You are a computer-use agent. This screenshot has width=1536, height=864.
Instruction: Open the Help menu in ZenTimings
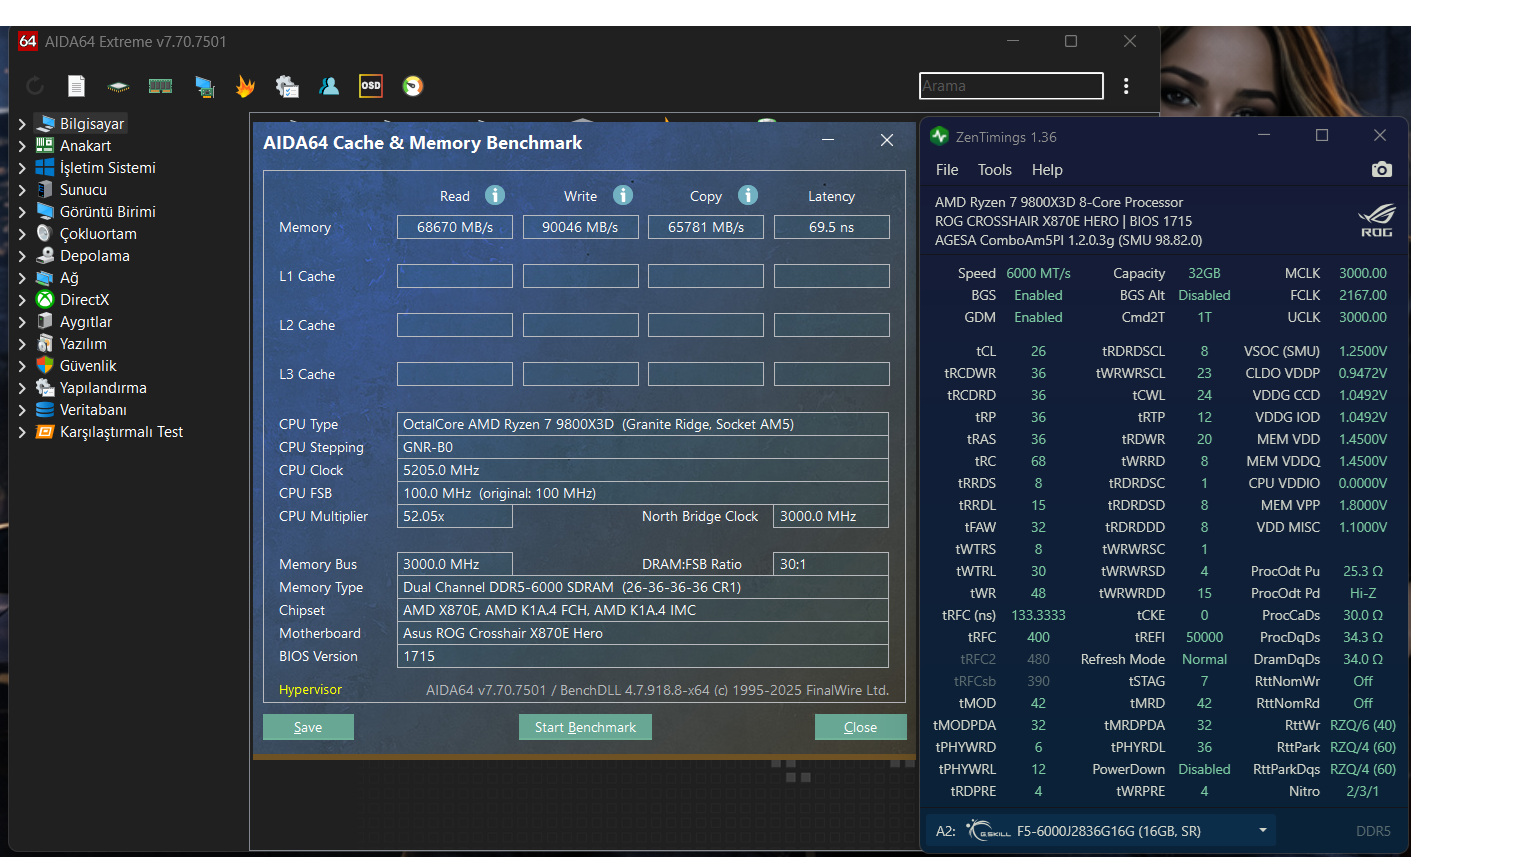point(1047,170)
